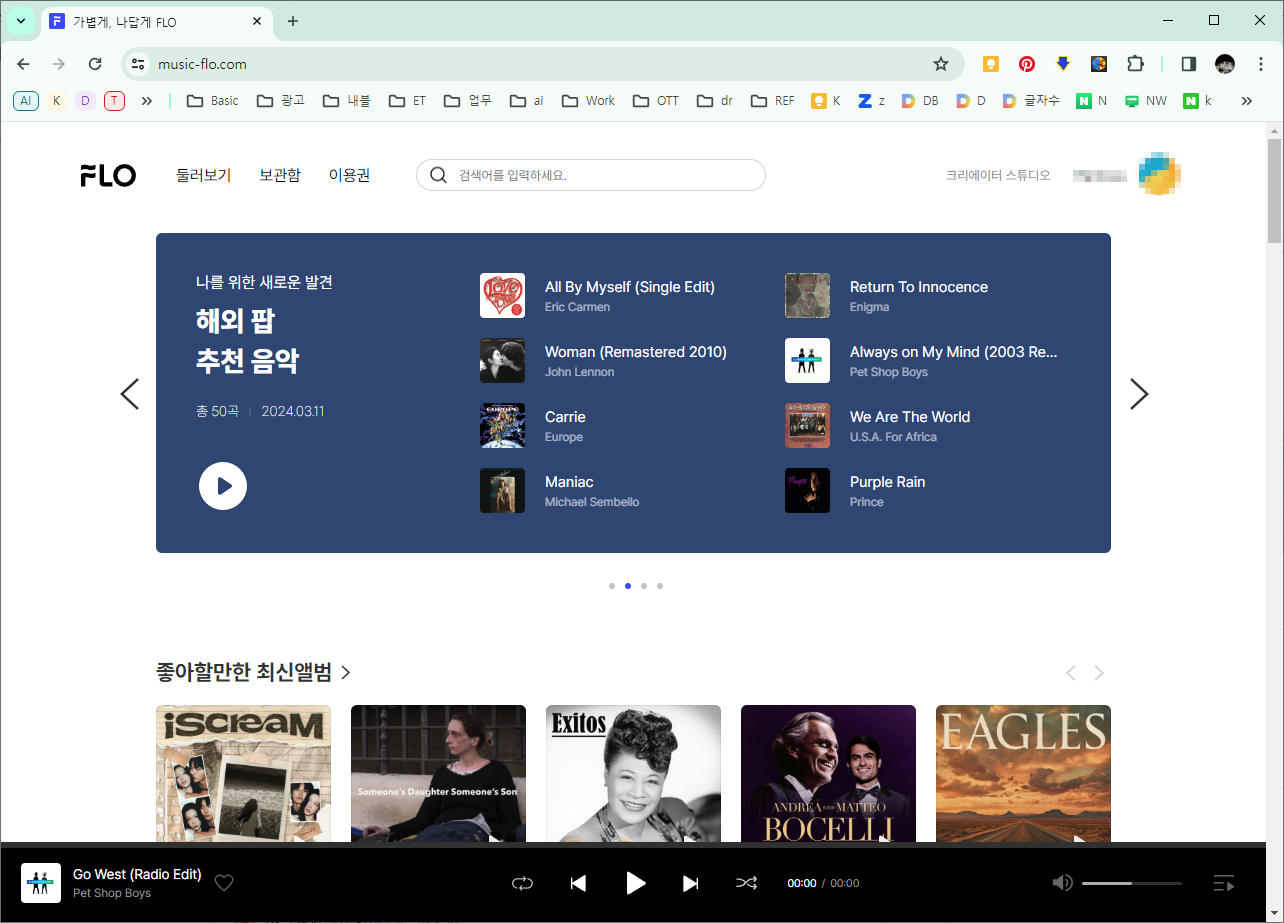
Task: Select first carousel page dot
Action: [x=612, y=586]
